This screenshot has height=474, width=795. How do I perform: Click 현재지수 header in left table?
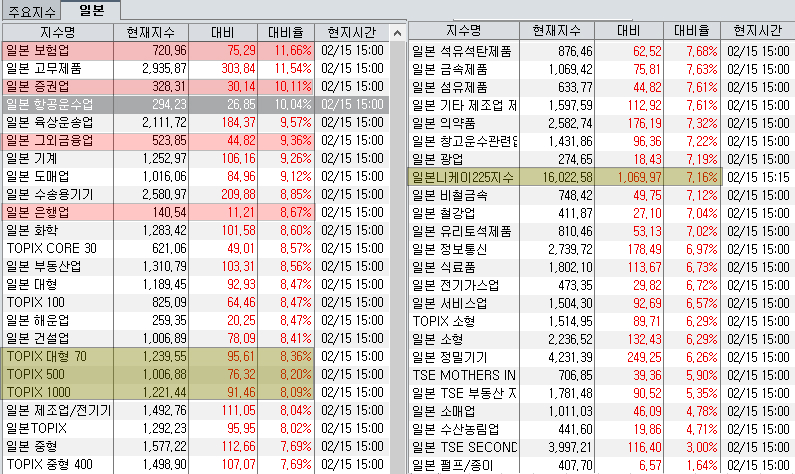coord(151,32)
